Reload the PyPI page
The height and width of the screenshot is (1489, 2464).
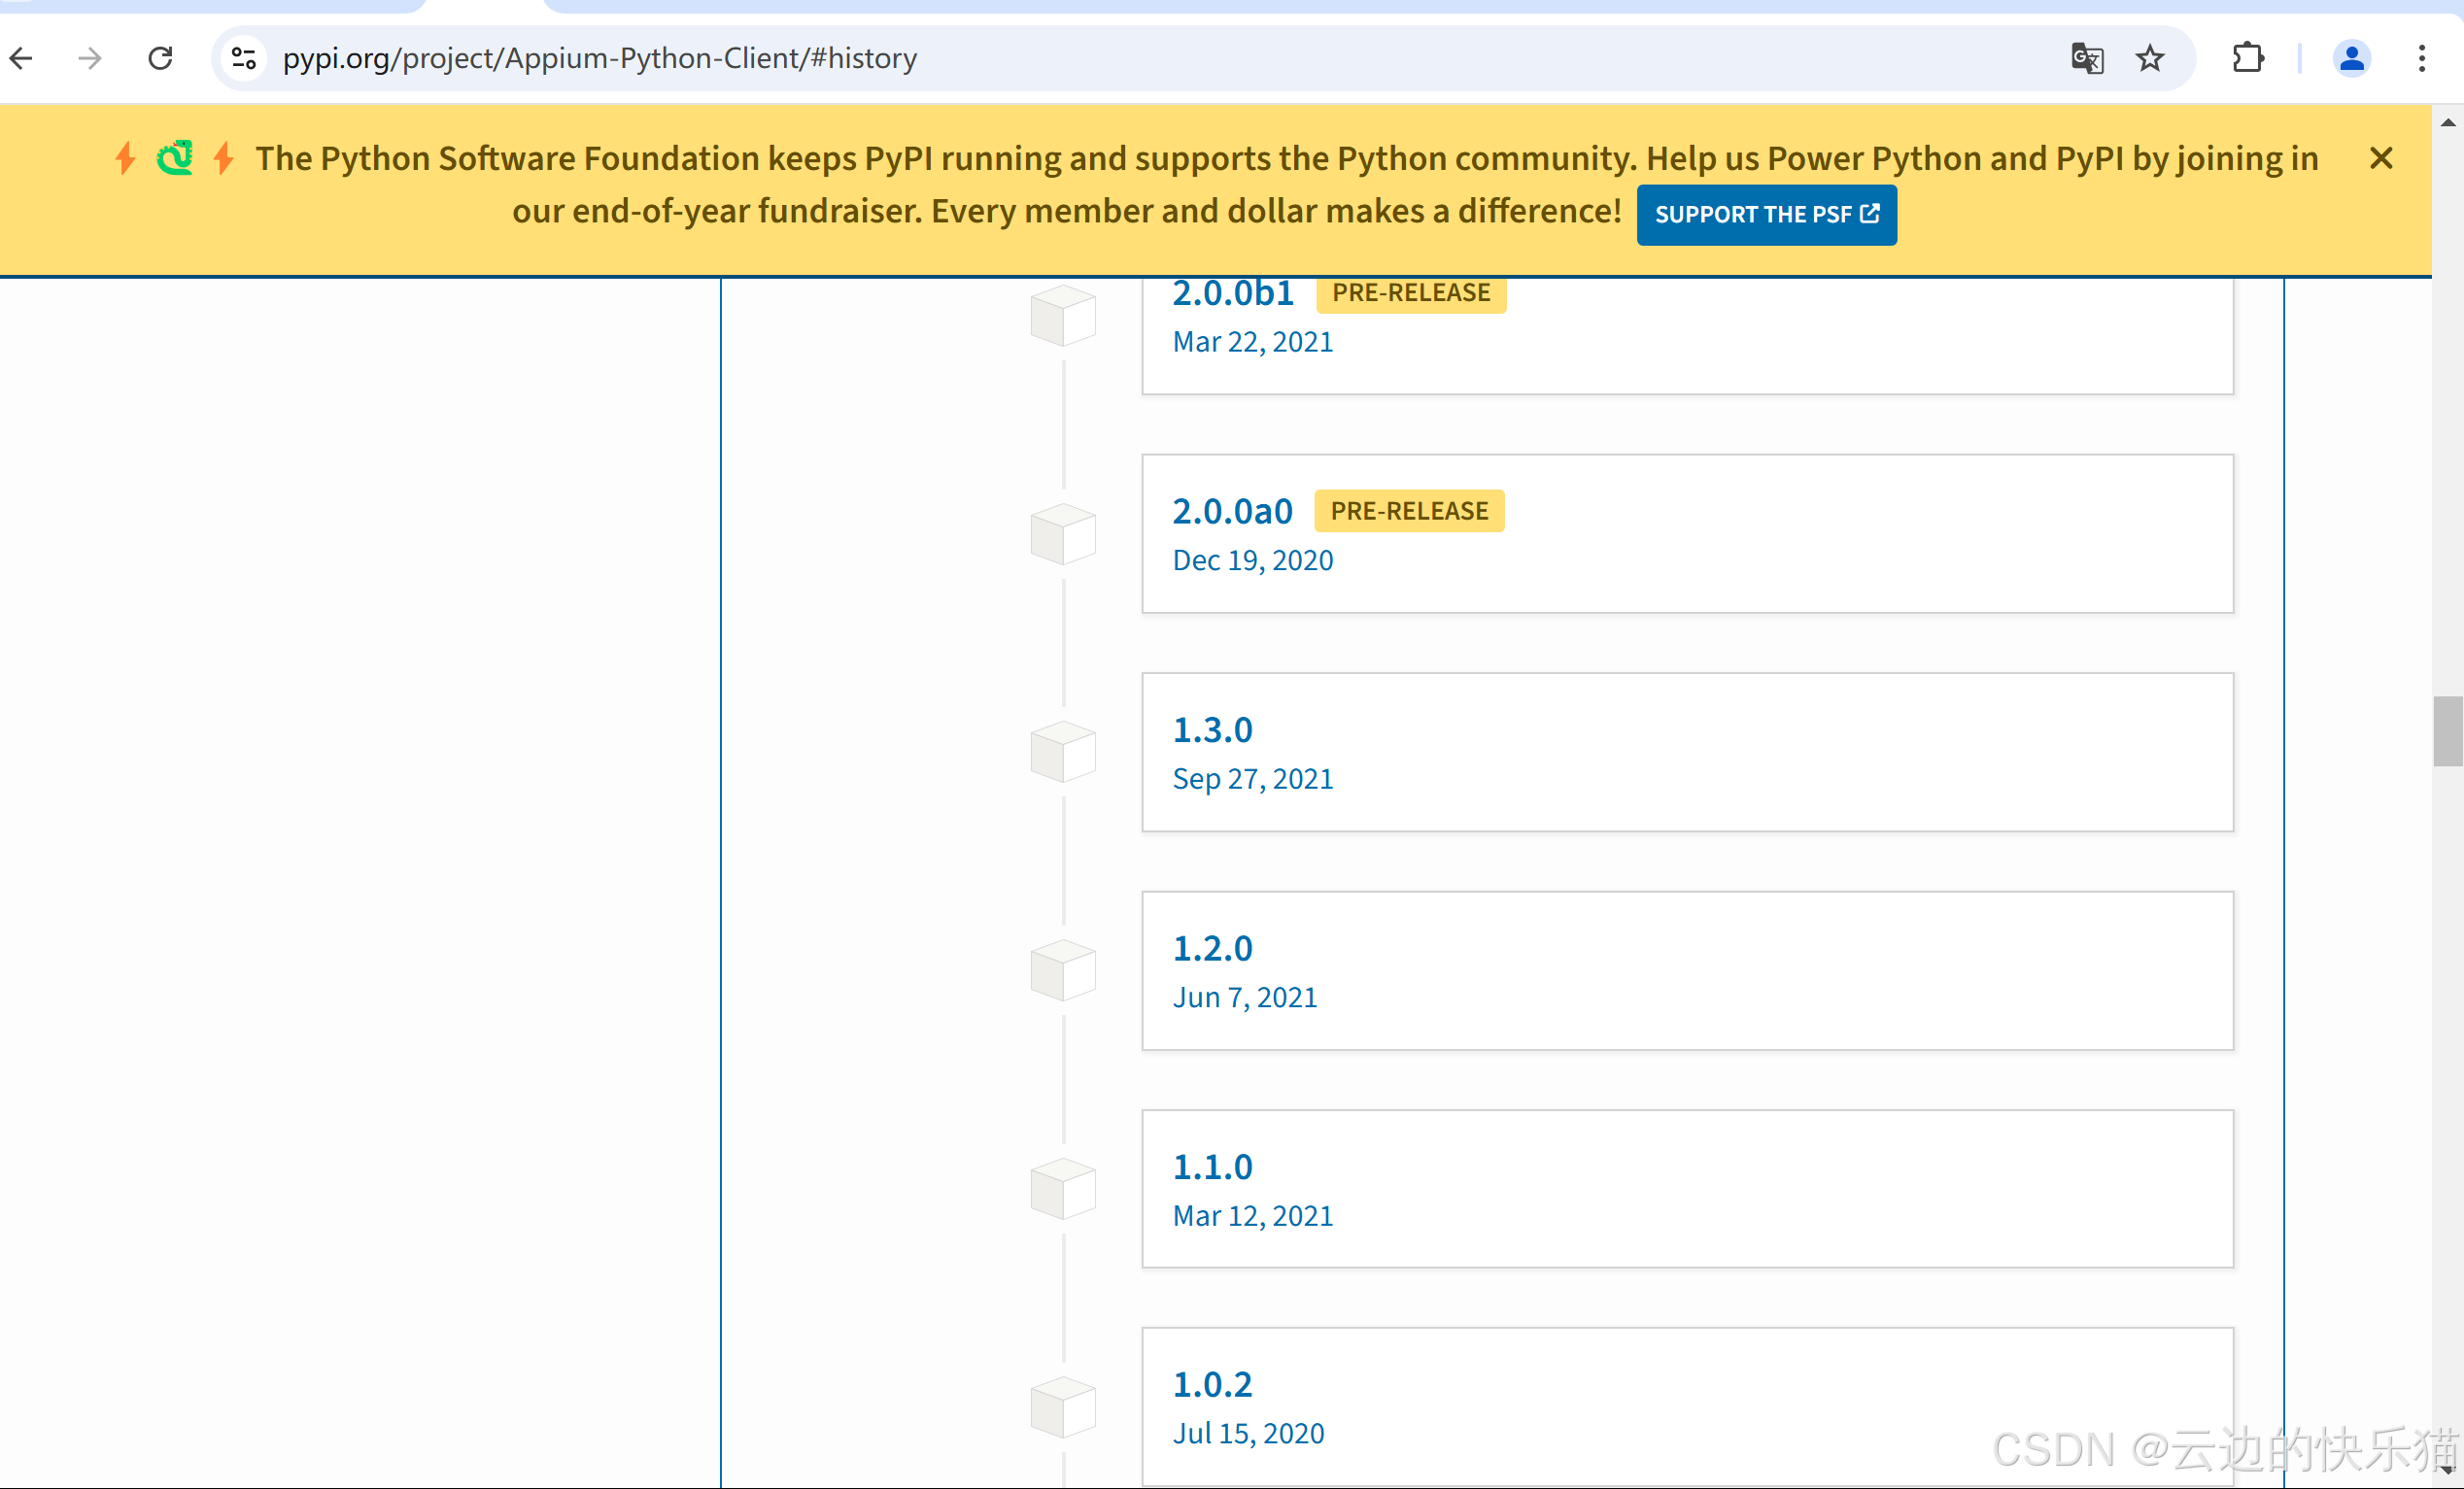[160, 58]
